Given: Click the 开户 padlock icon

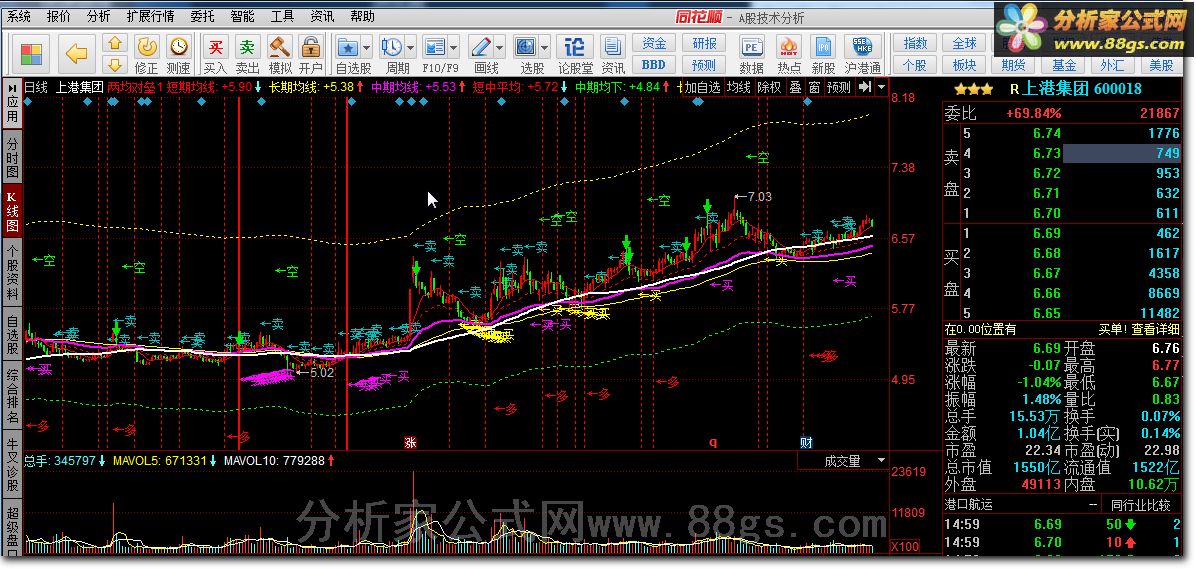Looking at the screenshot, I should coord(310,47).
